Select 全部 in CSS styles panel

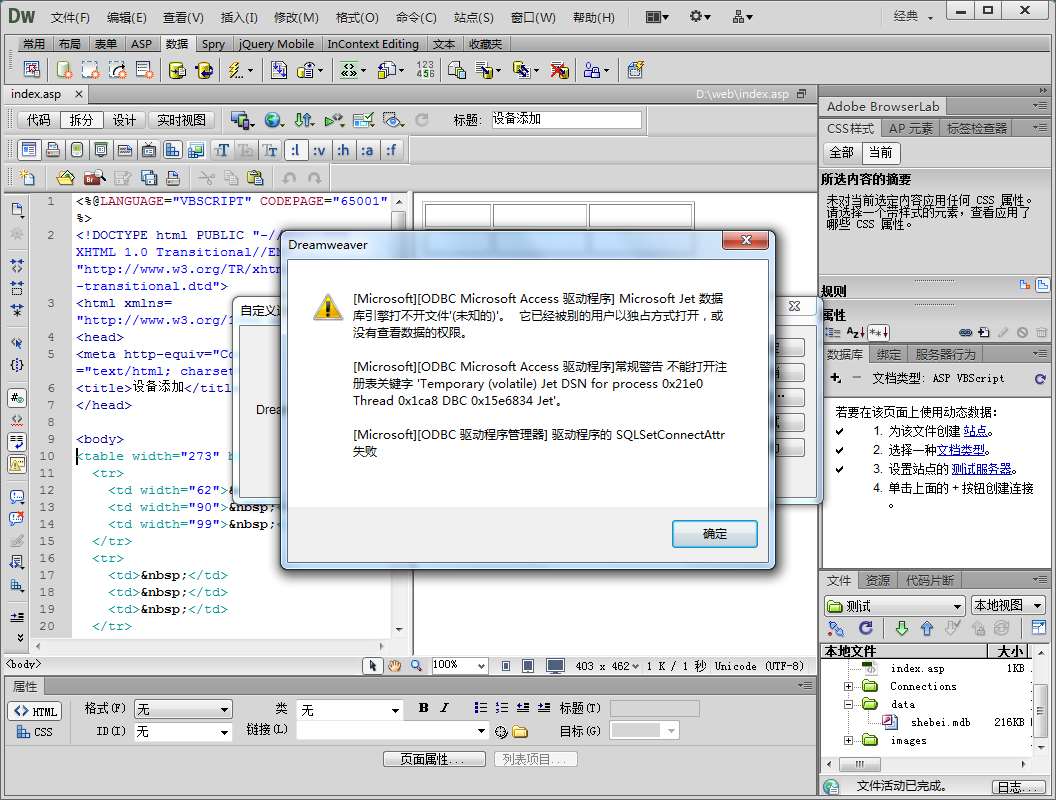point(841,153)
